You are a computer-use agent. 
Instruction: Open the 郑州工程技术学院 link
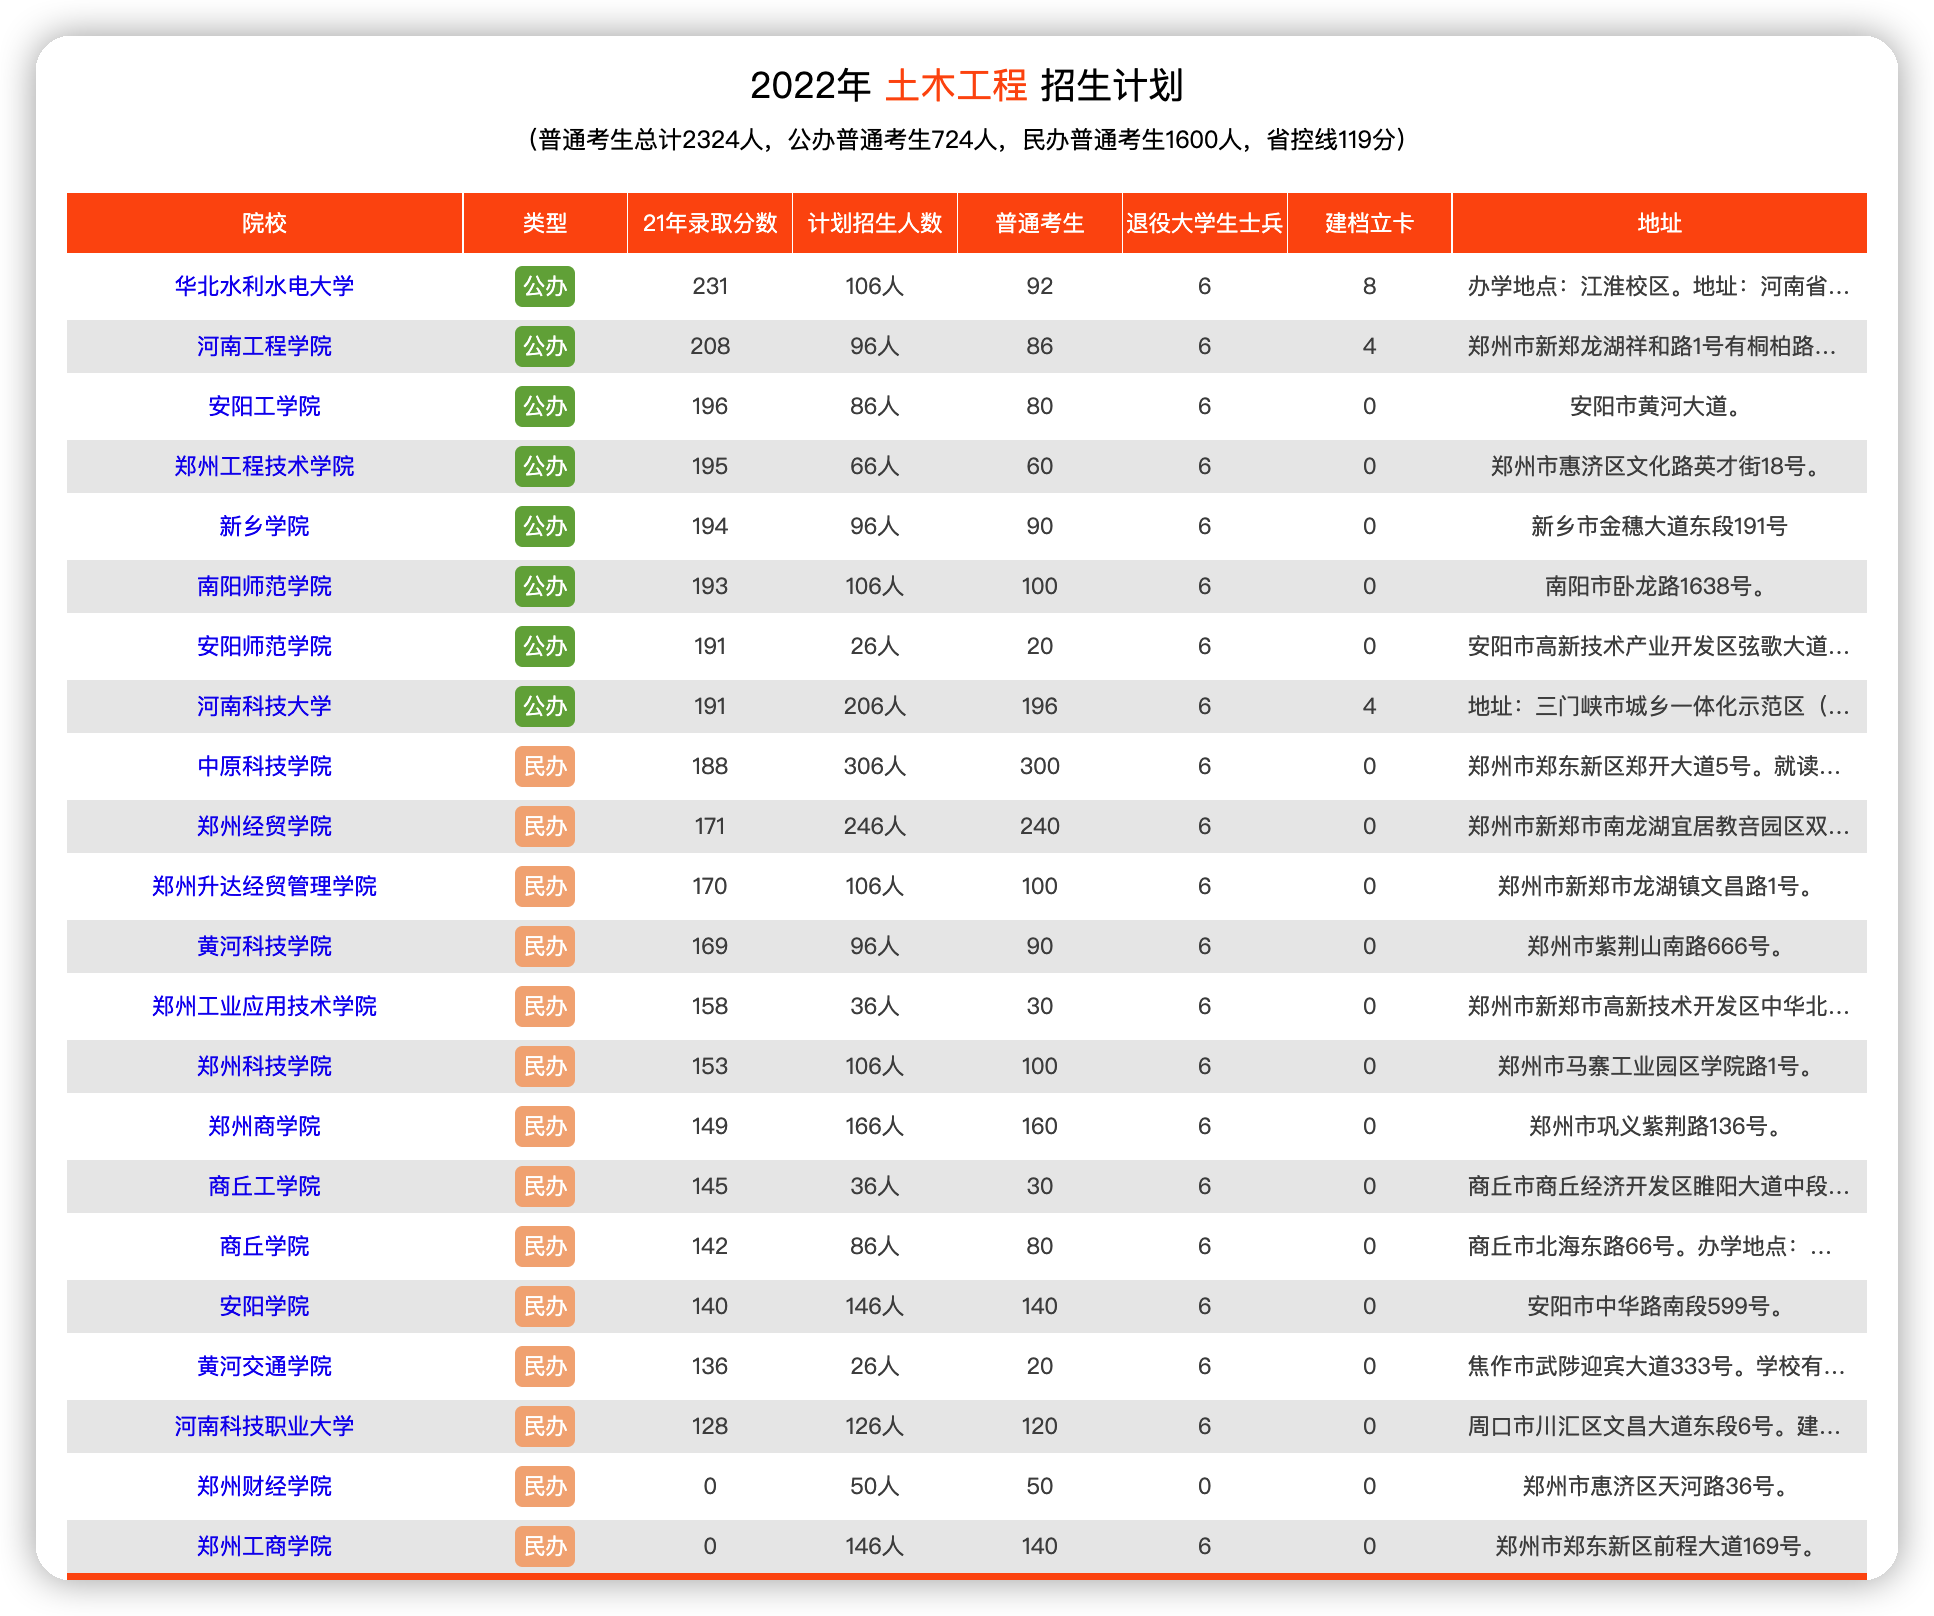point(264,466)
